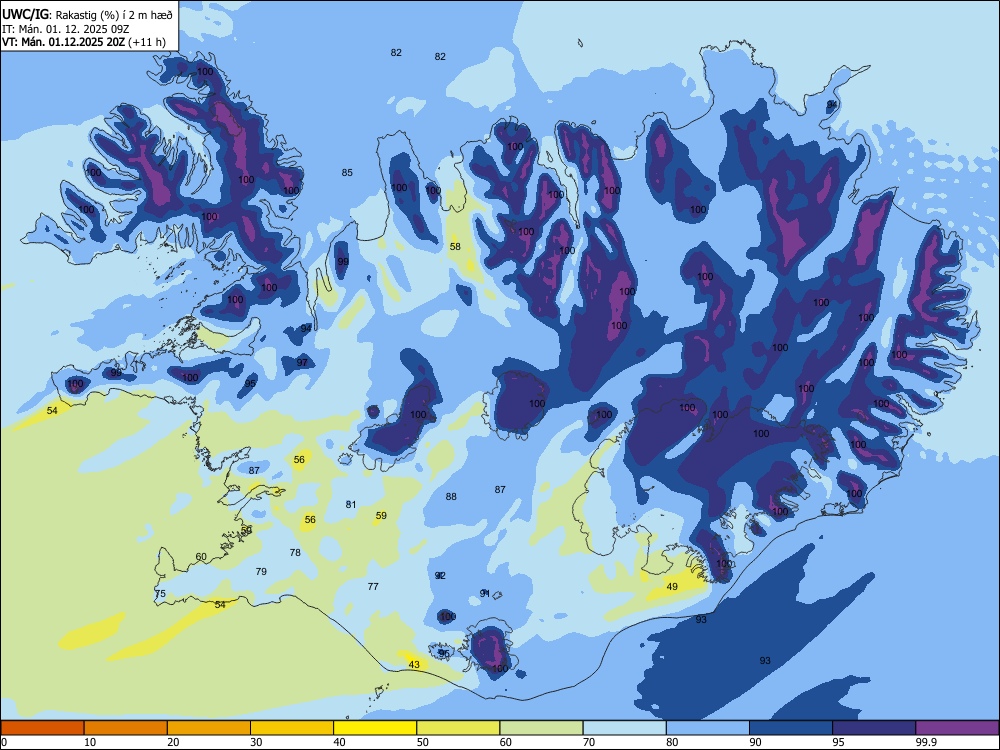Pick the purple above-99.9 legend swatch

click(957, 728)
